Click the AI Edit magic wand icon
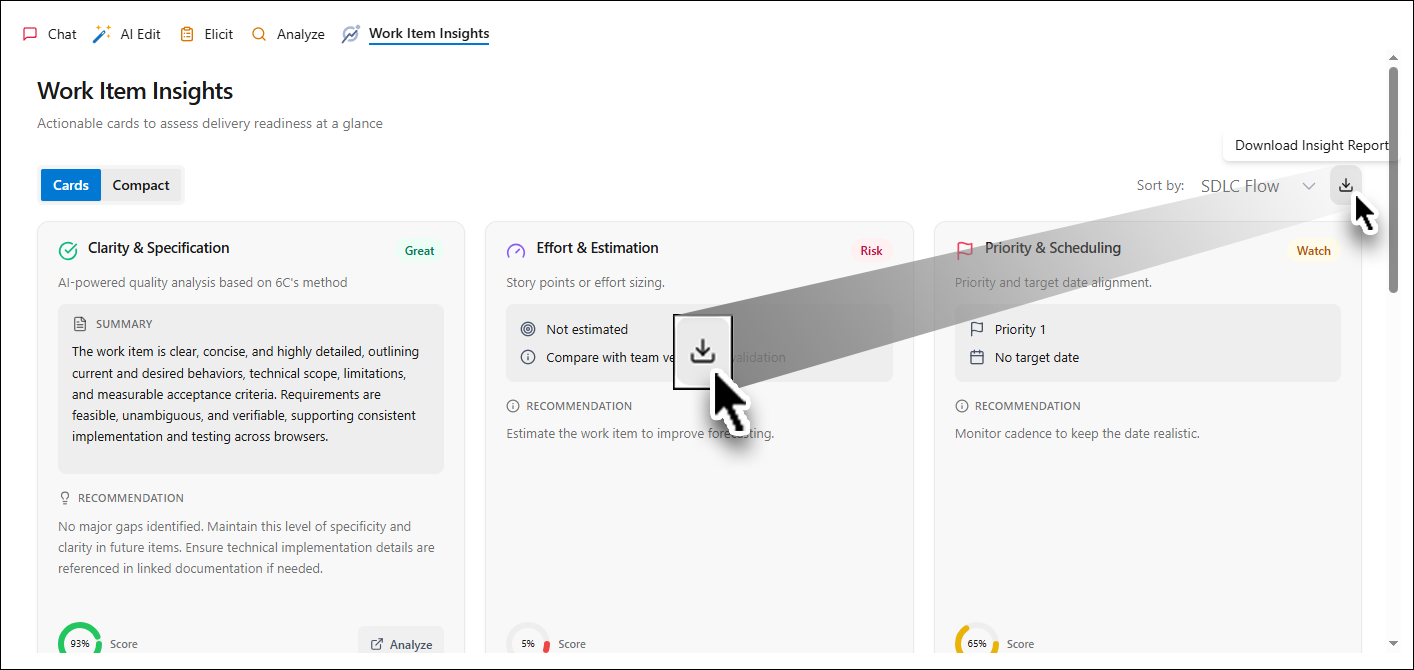This screenshot has width=1414, height=670. (x=102, y=34)
